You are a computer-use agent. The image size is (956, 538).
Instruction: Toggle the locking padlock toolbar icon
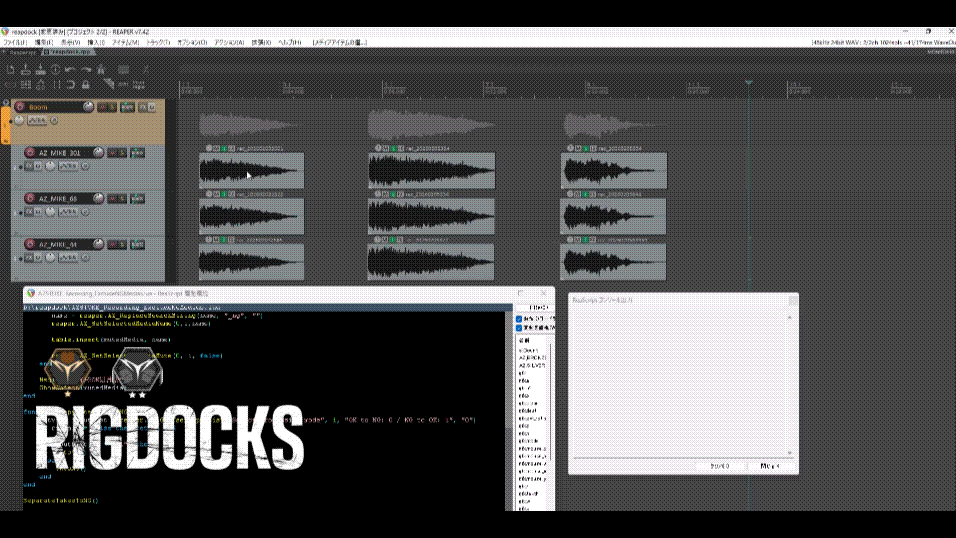point(86,85)
